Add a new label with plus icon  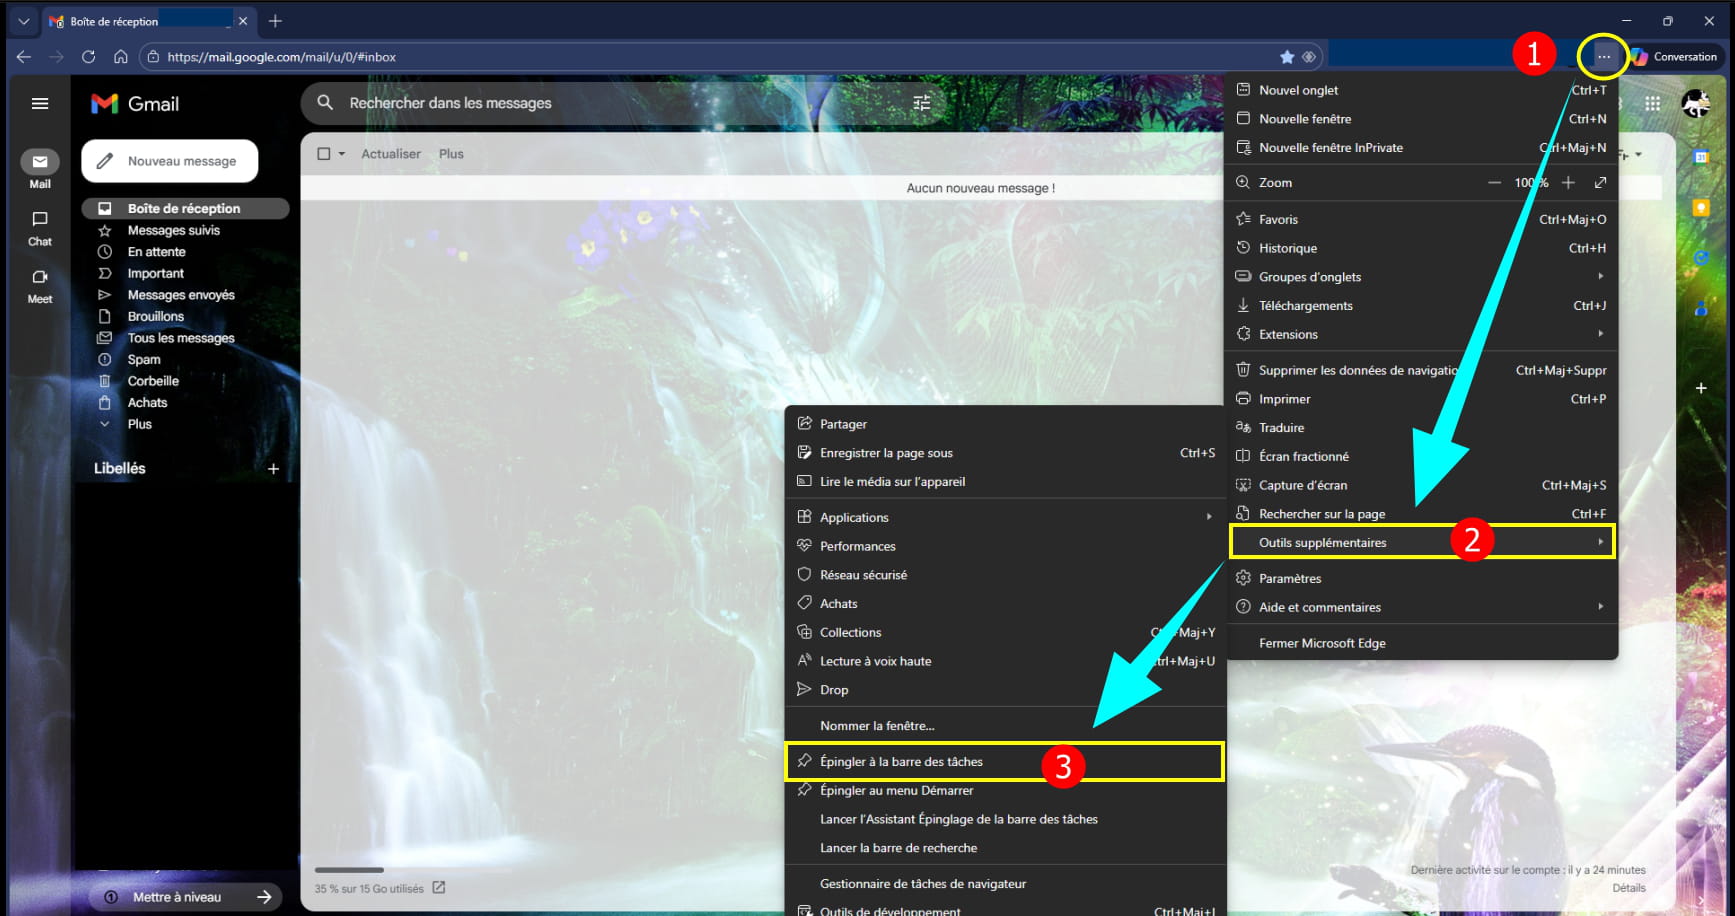[273, 469]
